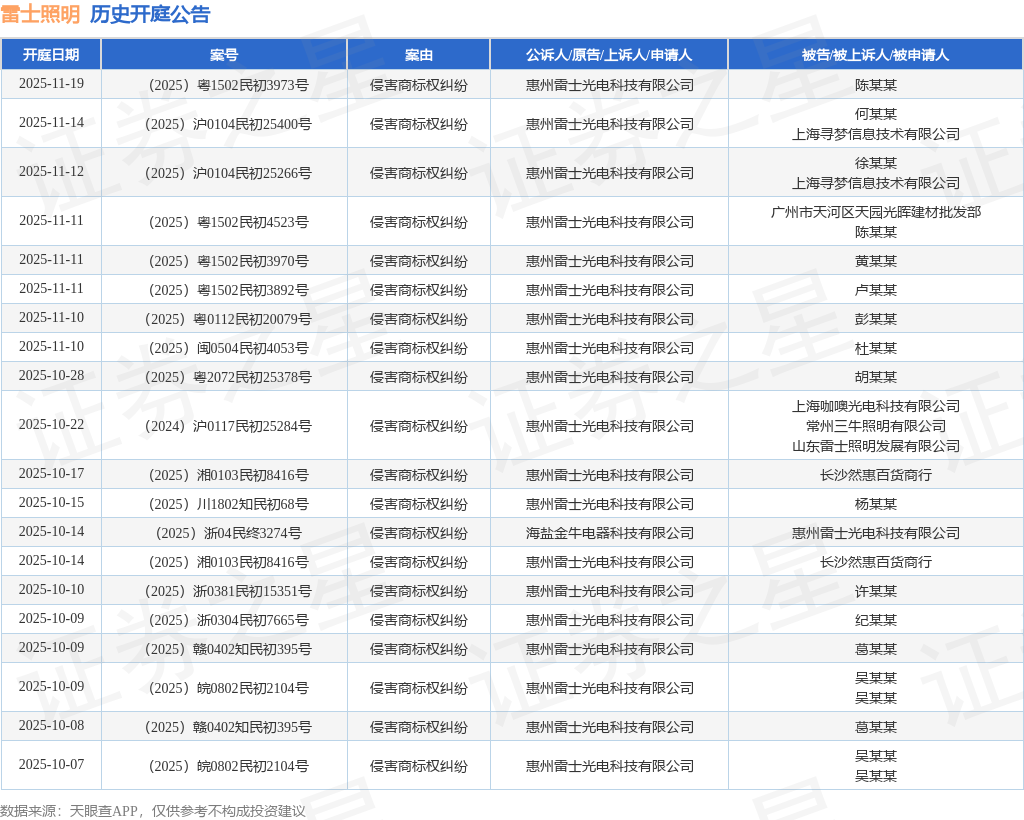Click defendant 许某某

pyautogui.click(x=876, y=591)
